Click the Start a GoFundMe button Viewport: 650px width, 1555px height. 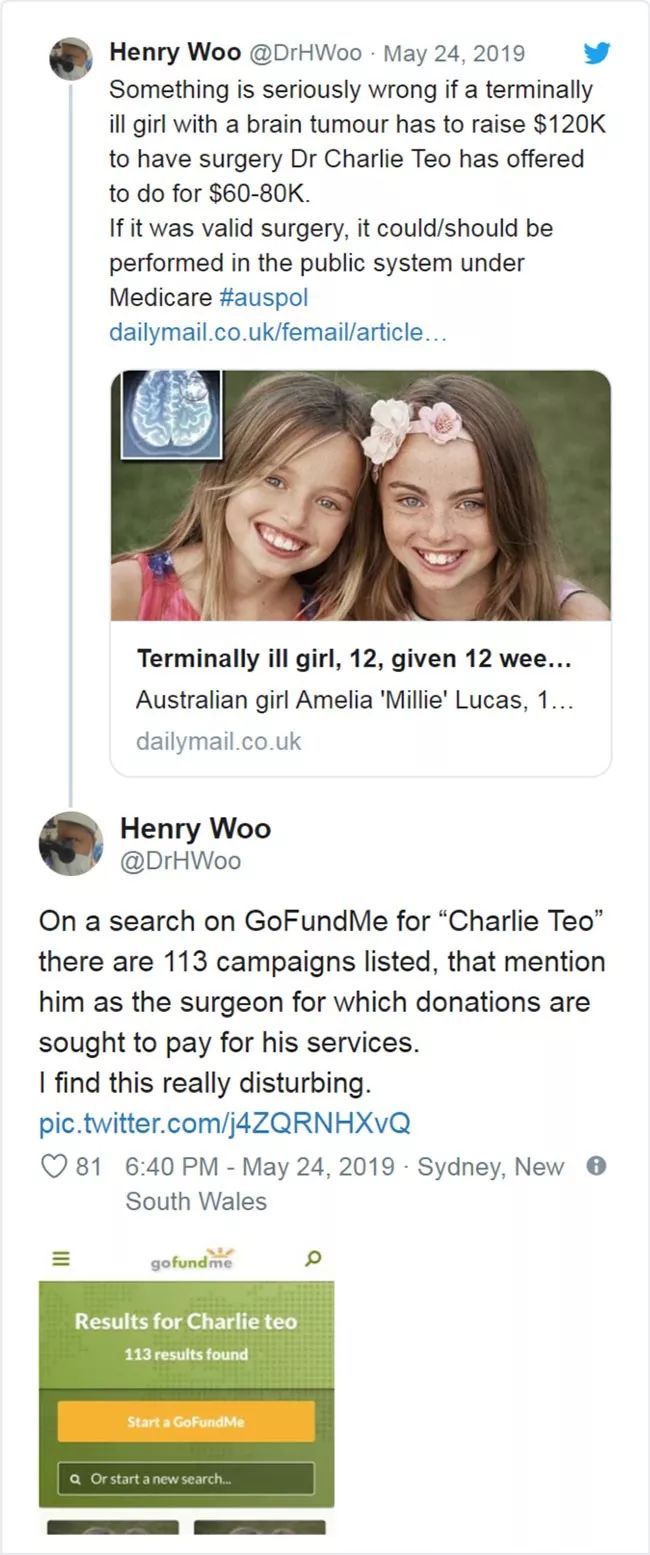pyautogui.click(x=186, y=1421)
